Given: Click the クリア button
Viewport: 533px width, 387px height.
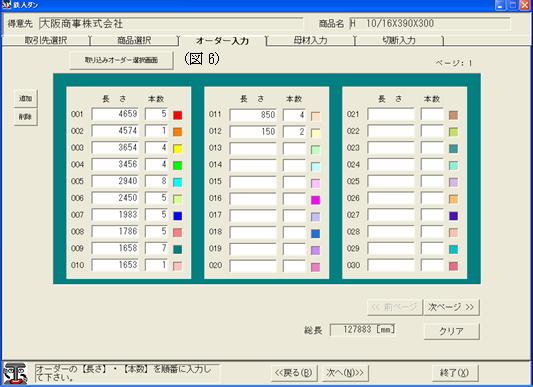Looking at the screenshot, I should pyautogui.click(x=451, y=331).
